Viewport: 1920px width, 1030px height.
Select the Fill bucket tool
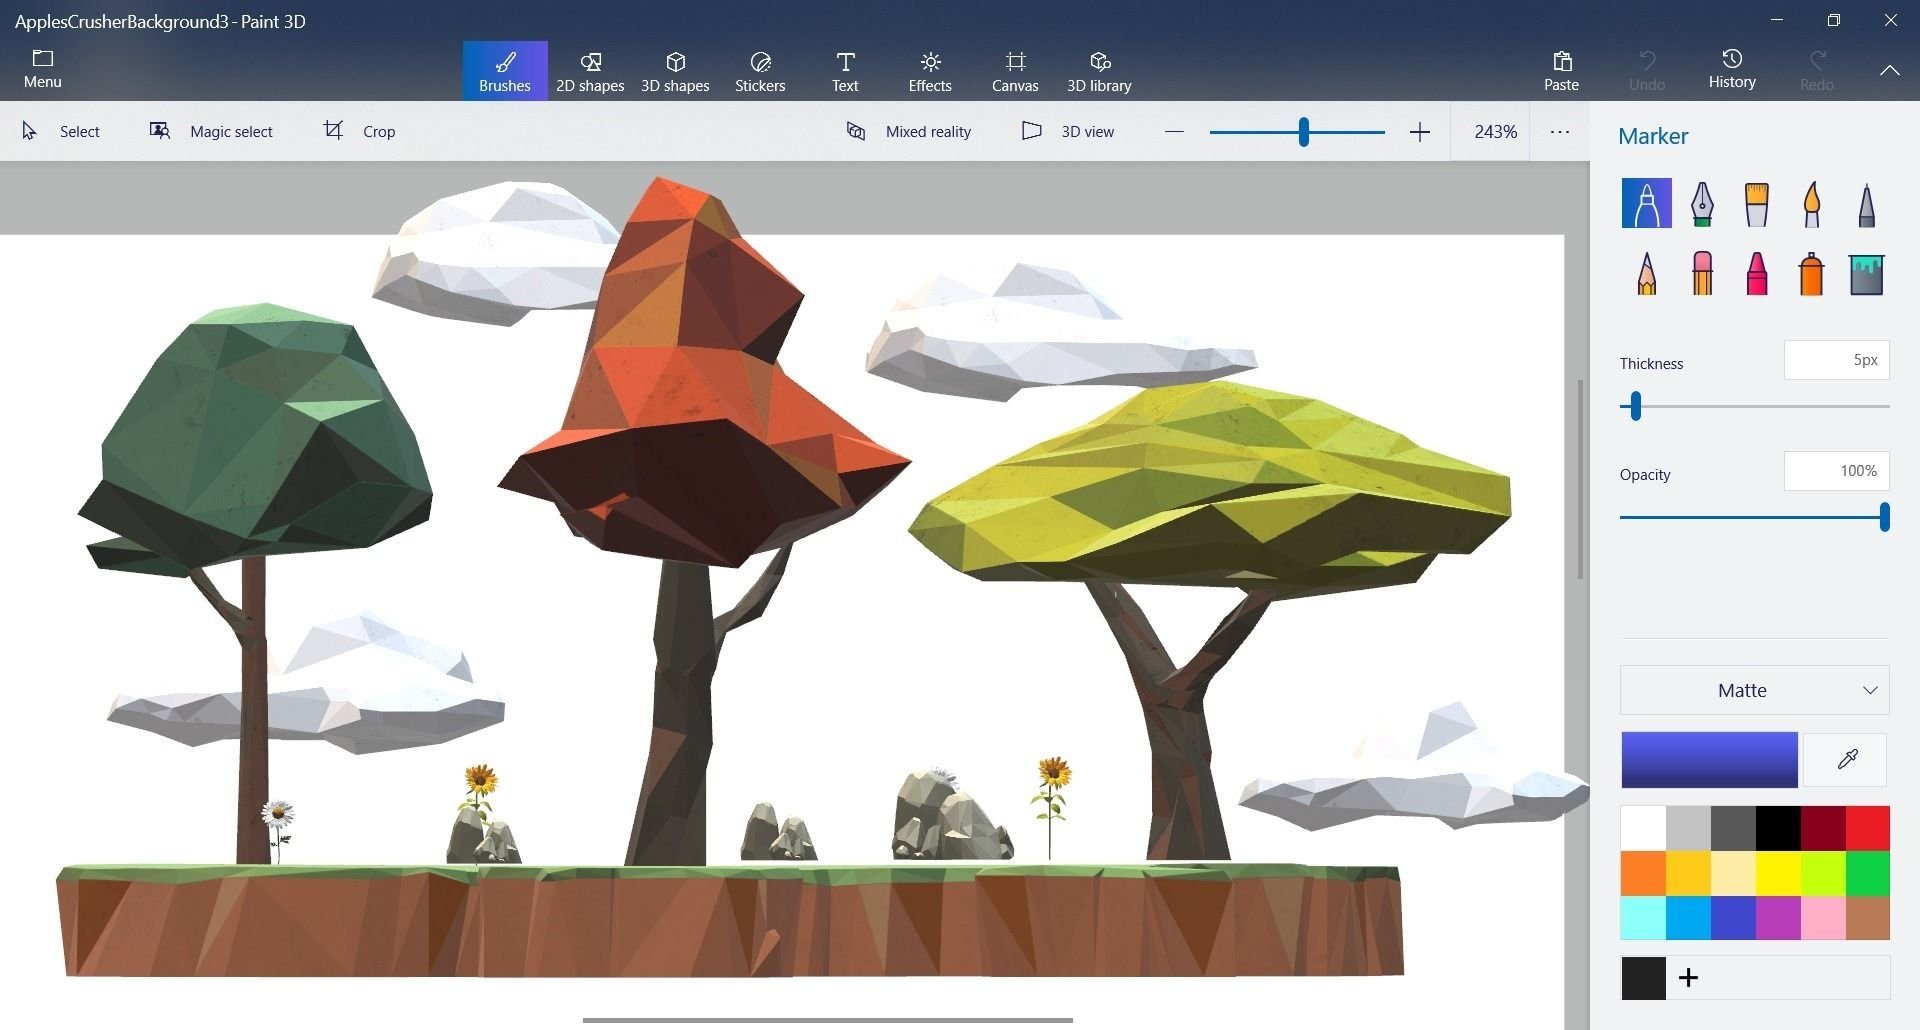click(x=1866, y=273)
